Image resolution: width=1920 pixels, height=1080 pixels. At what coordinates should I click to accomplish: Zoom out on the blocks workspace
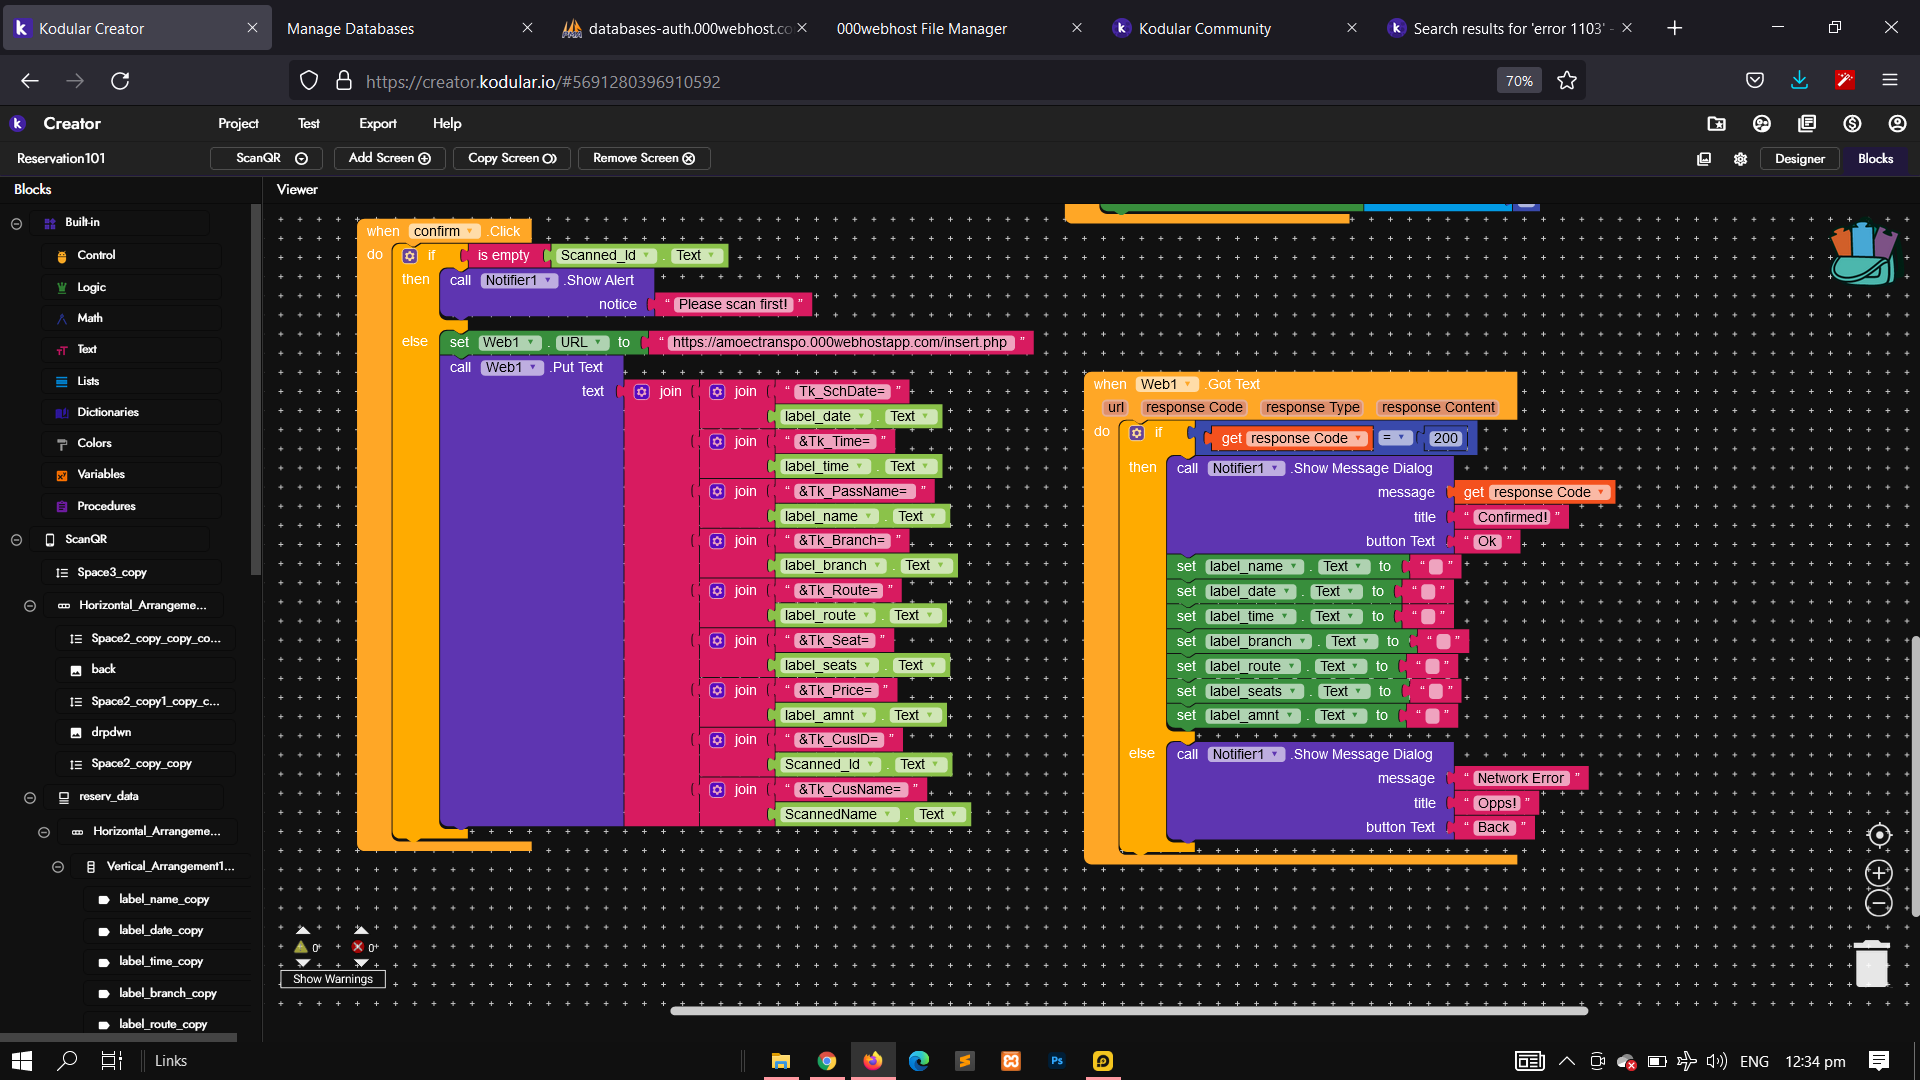(x=1879, y=904)
